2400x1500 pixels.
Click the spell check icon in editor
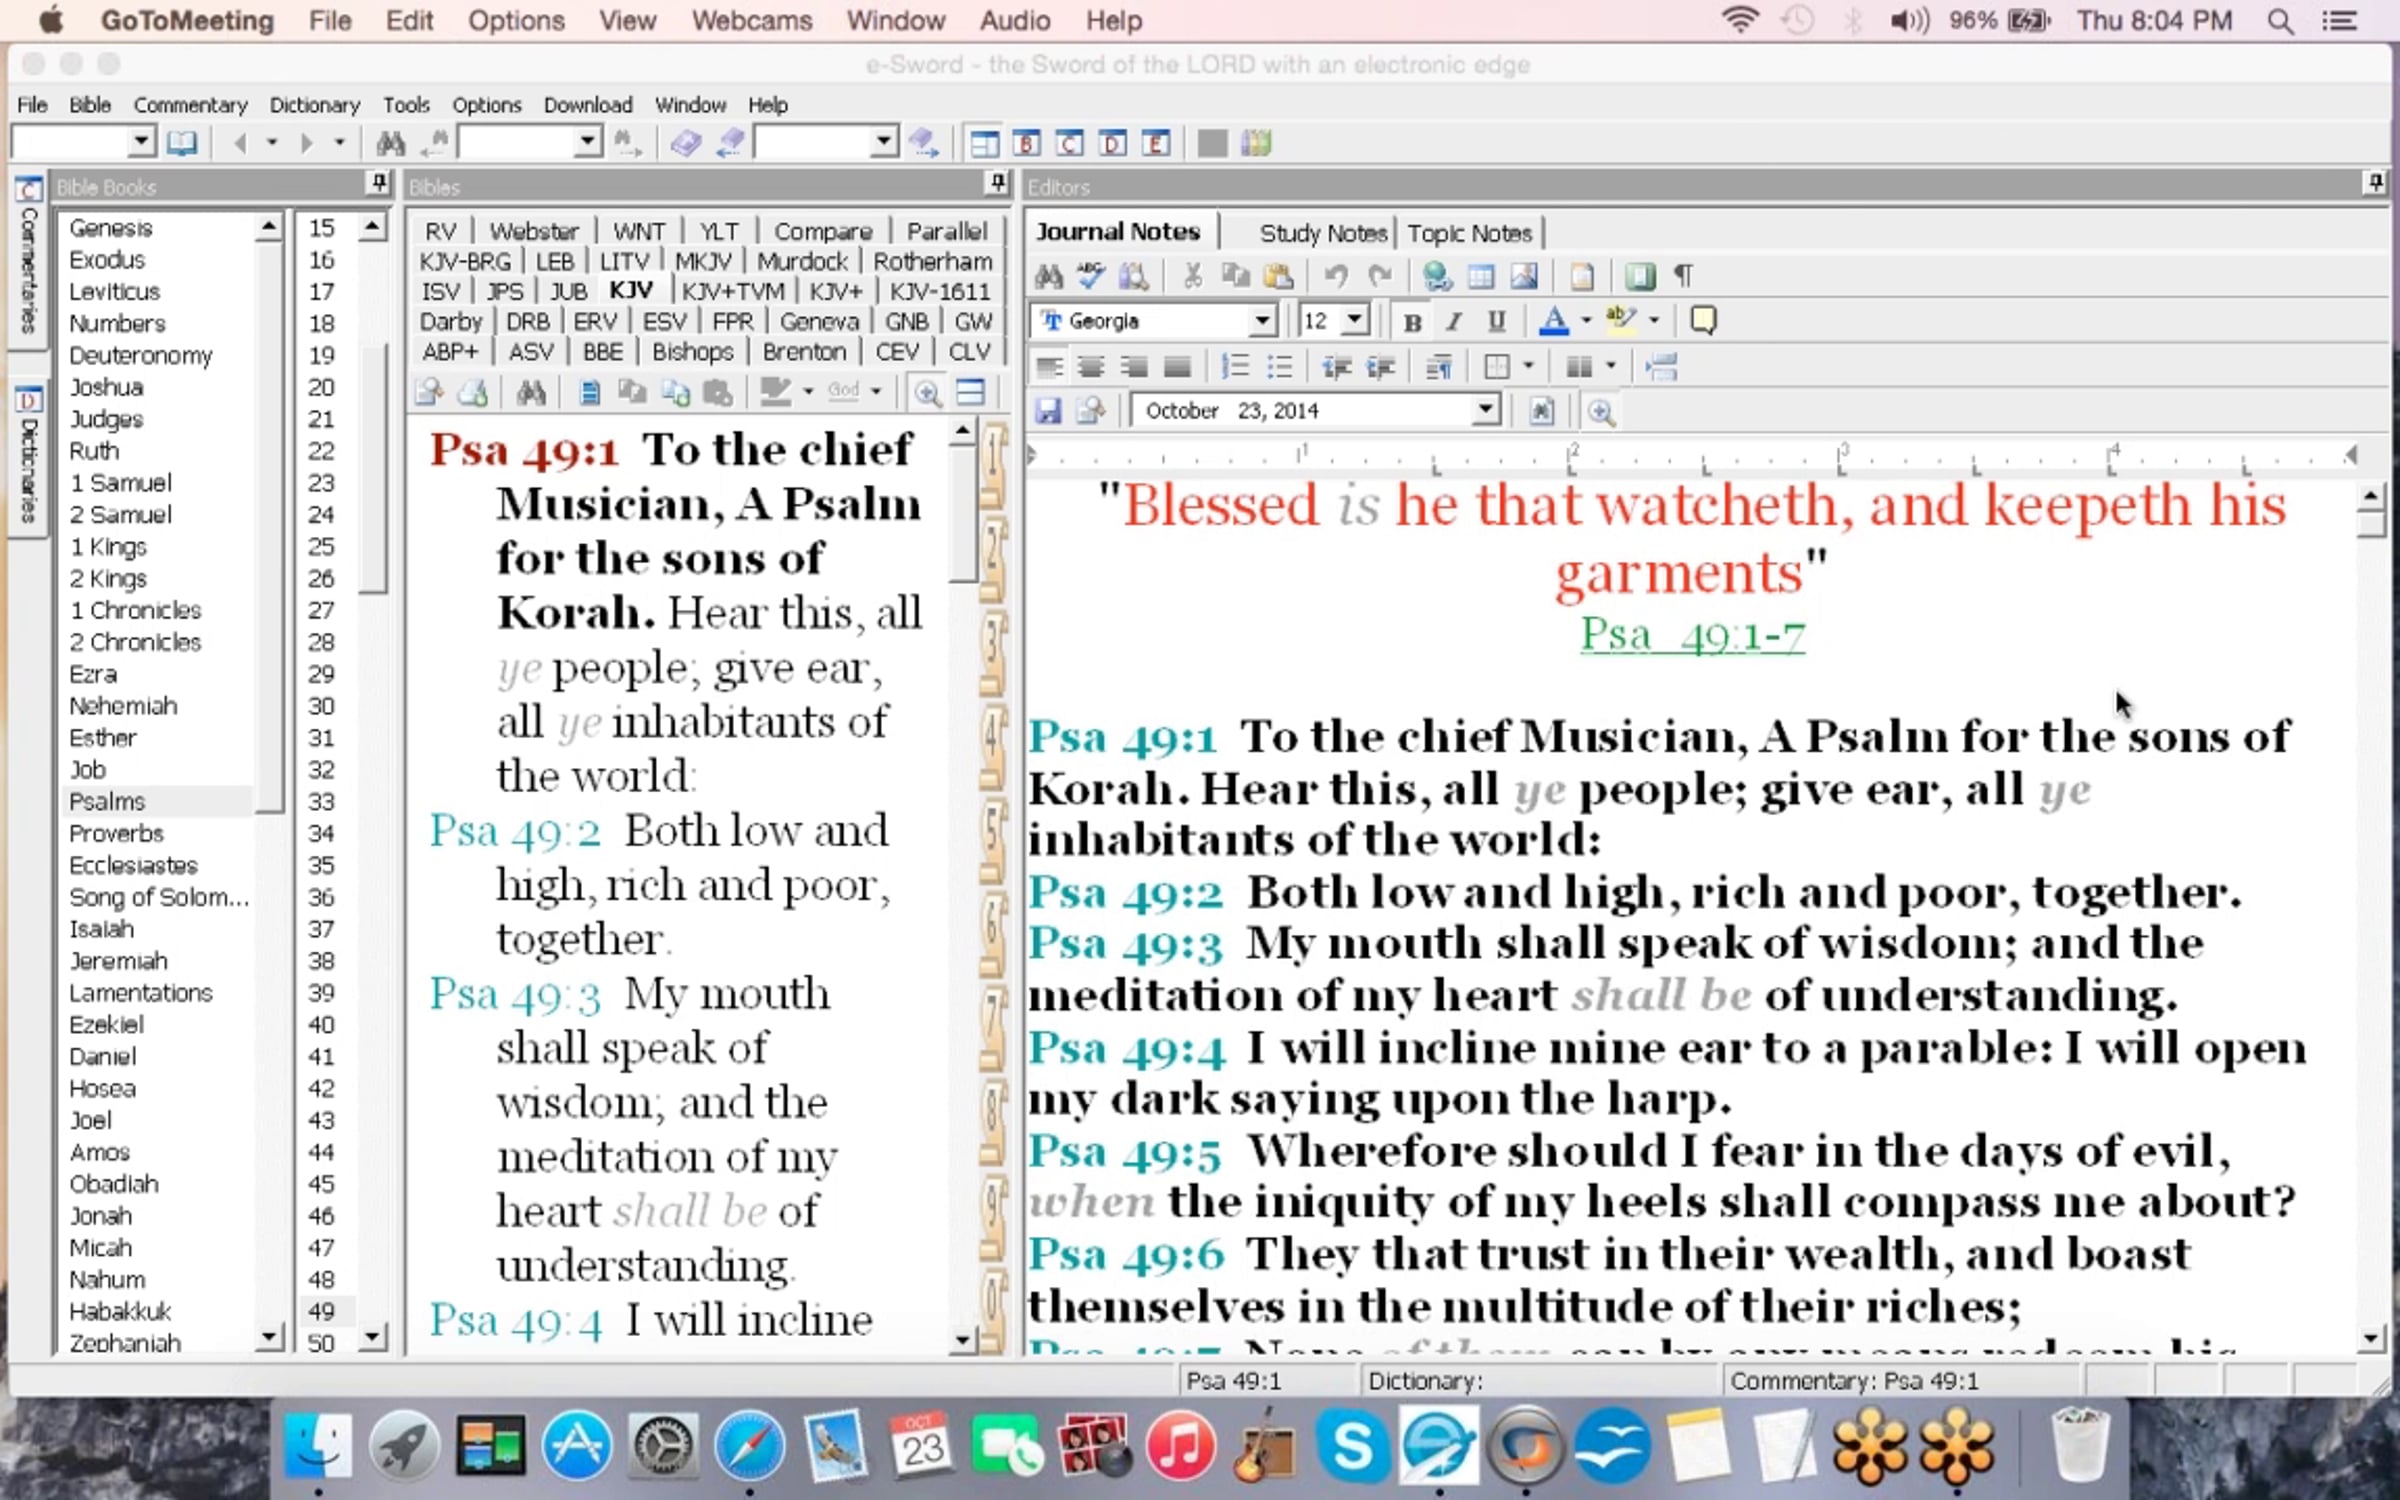coord(1091,275)
